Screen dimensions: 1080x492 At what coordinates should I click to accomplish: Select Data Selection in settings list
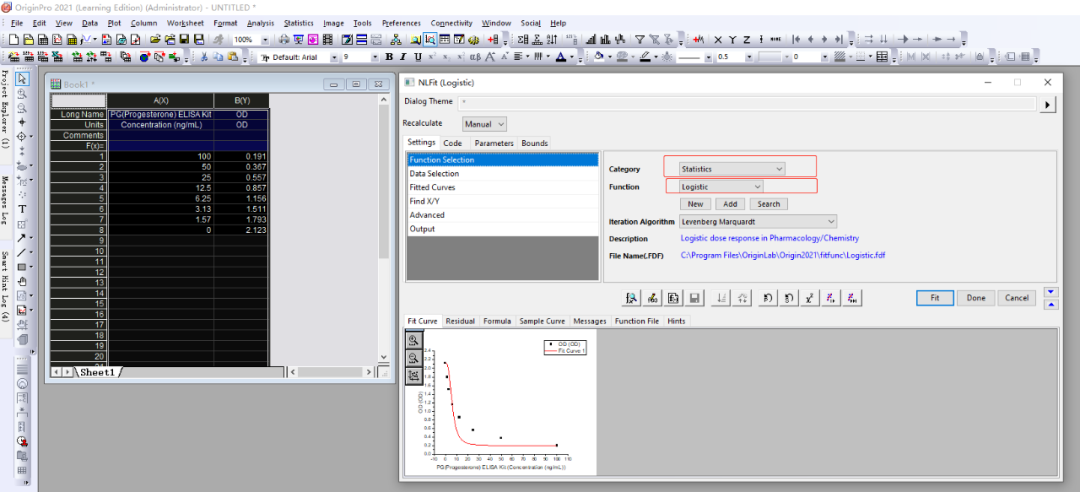tap(436, 174)
